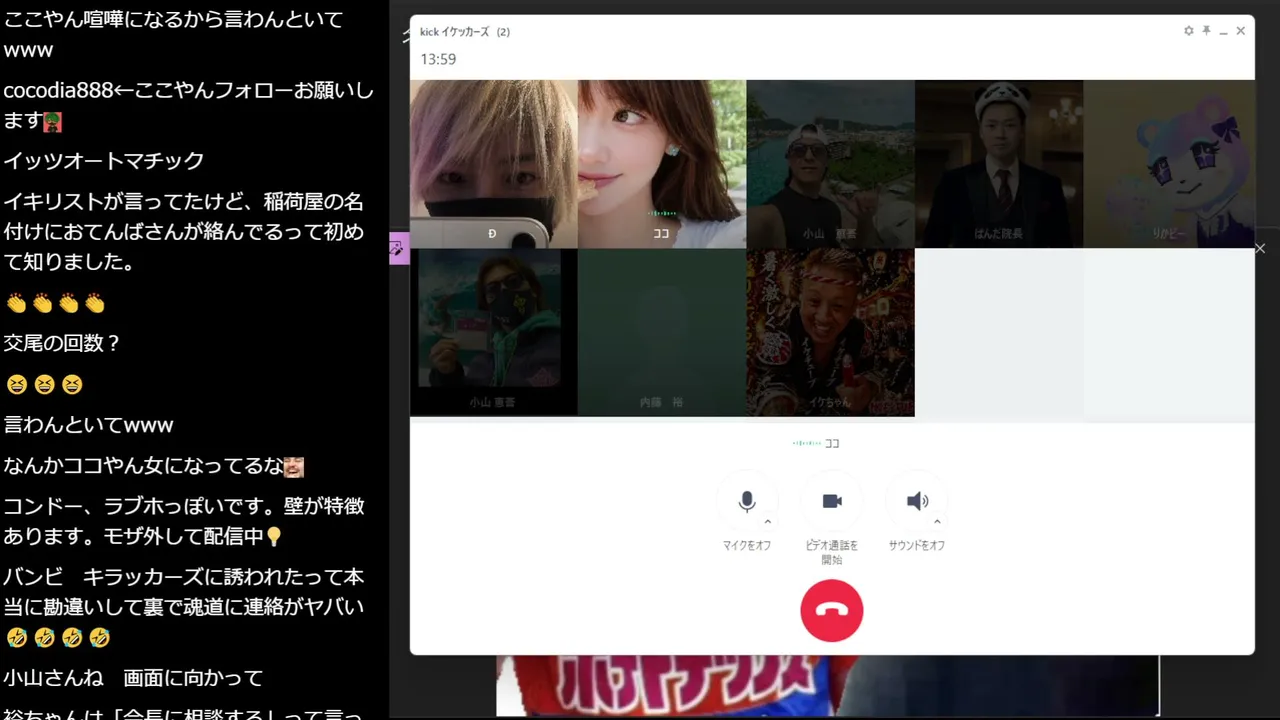Pin the call window on top

click(x=1206, y=31)
